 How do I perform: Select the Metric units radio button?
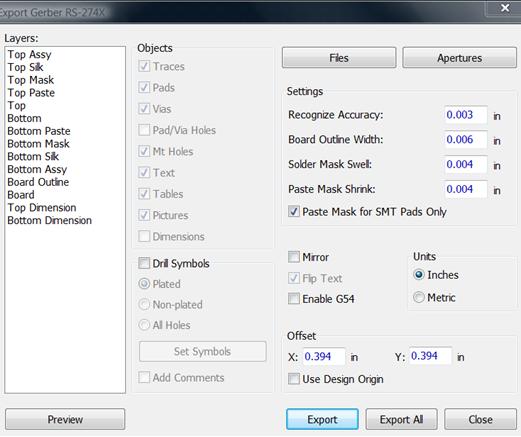pyautogui.click(x=419, y=297)
